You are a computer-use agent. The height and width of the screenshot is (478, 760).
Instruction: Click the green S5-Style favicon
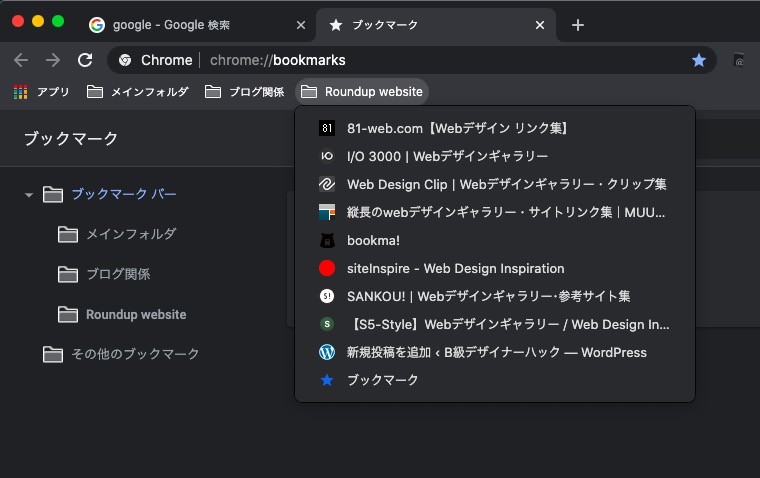[x=327, y=324]
